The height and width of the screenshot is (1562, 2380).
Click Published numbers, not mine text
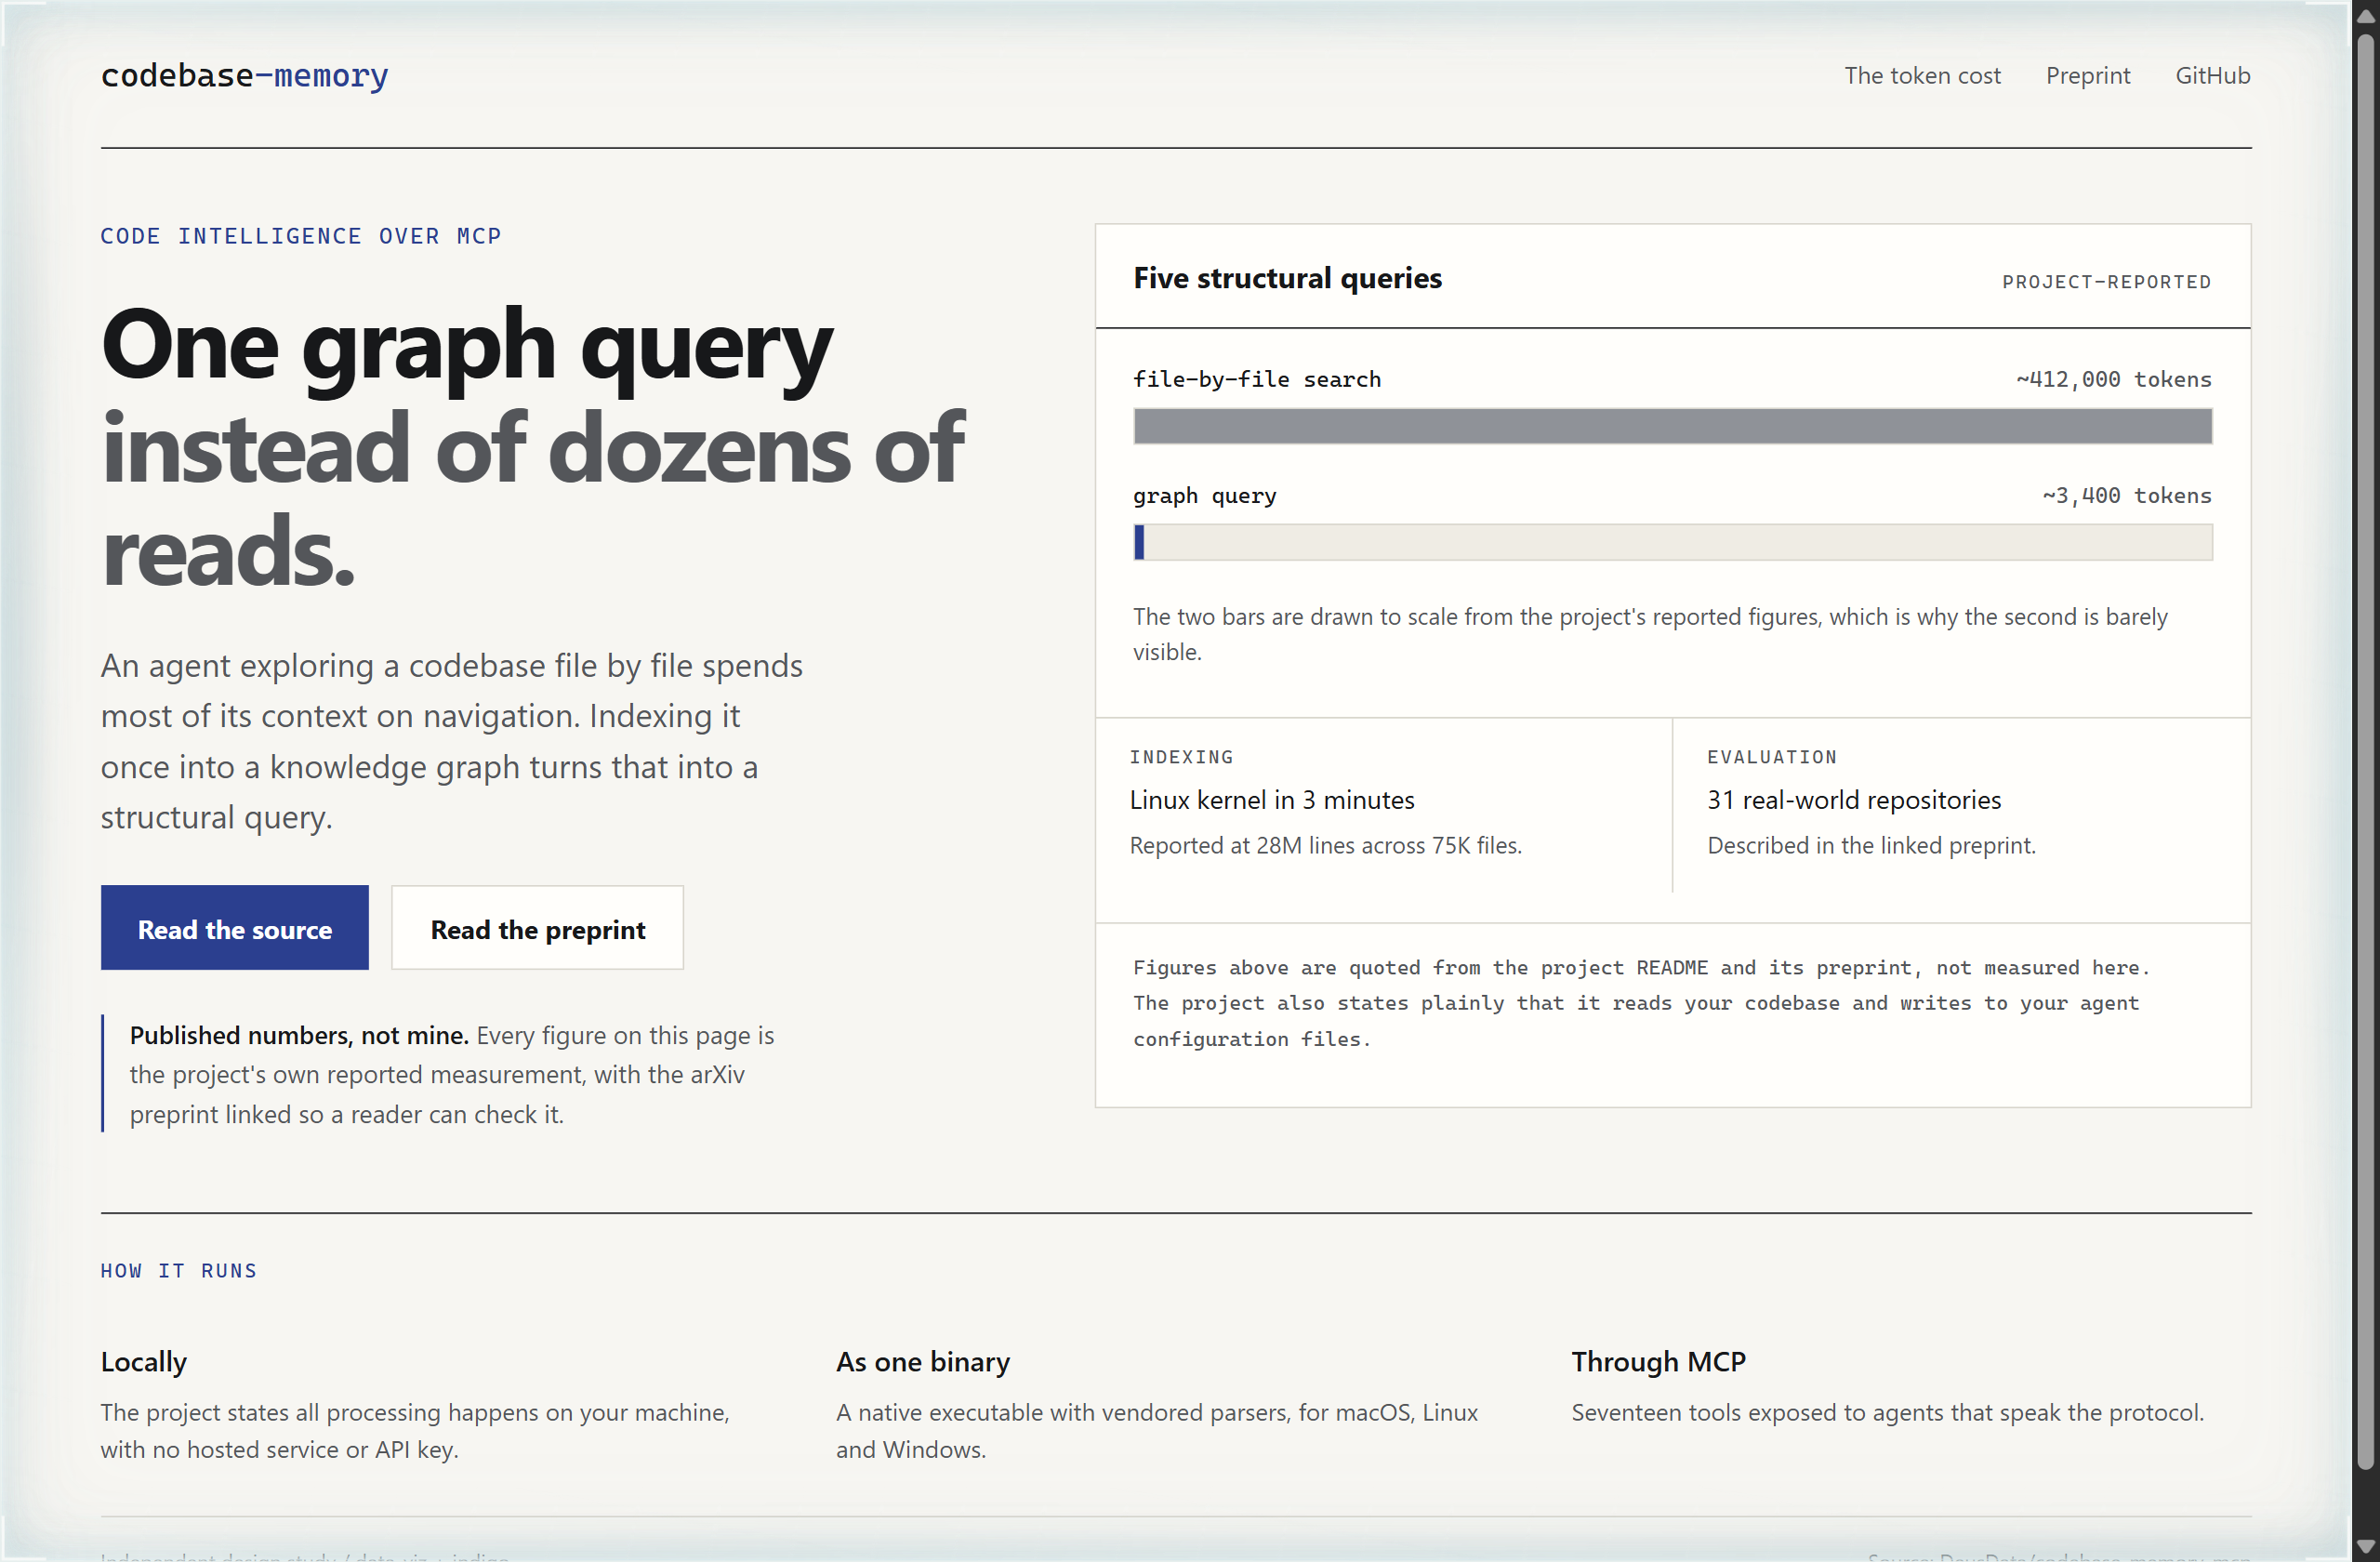tap(299, 1035)
